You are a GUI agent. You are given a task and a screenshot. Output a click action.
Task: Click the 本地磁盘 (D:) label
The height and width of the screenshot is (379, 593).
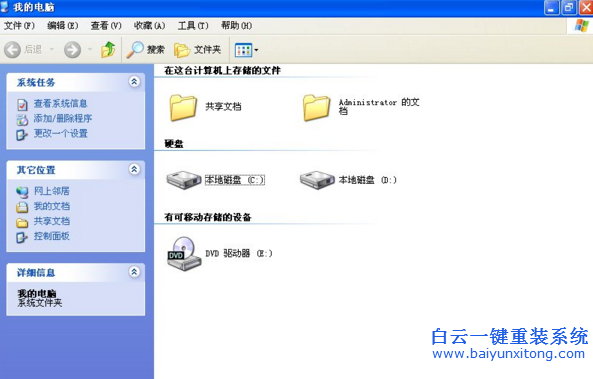[x=368, y=180]
